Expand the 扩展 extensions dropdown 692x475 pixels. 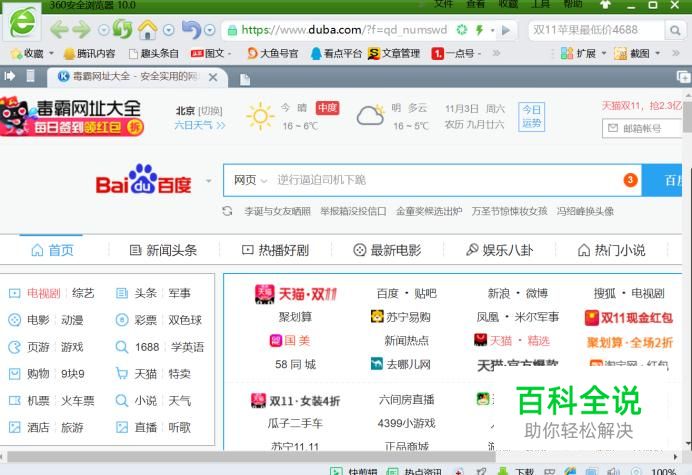[x=604, y=53]
